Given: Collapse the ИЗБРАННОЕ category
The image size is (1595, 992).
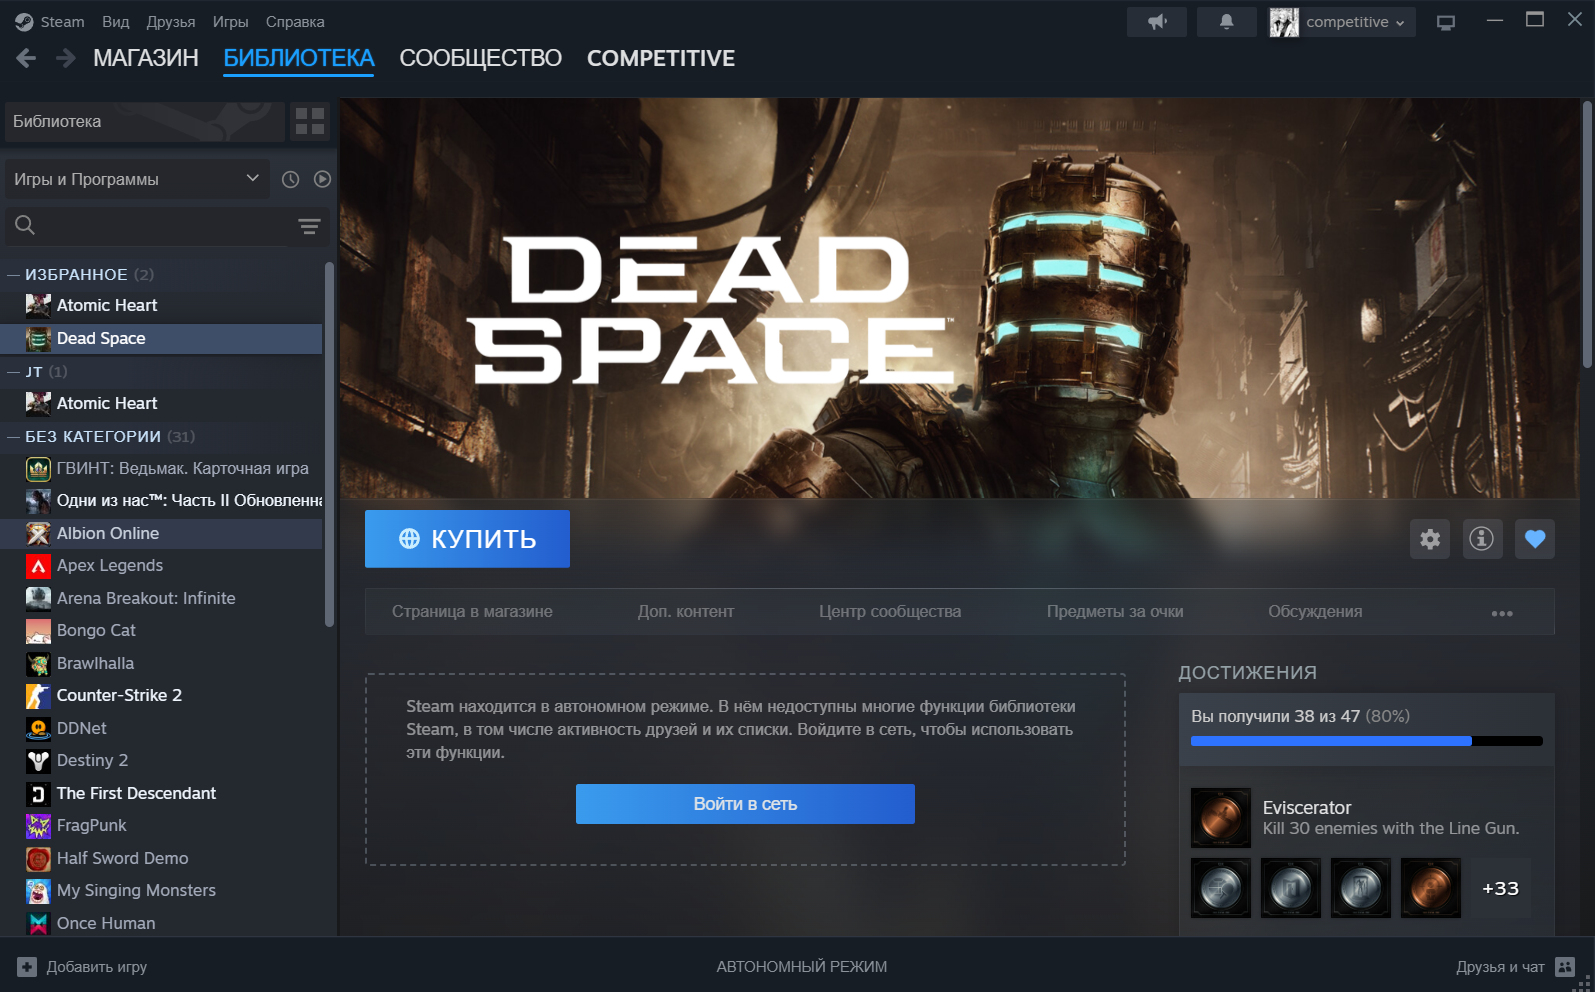Looking at the screenshot, I should point(14,275).
